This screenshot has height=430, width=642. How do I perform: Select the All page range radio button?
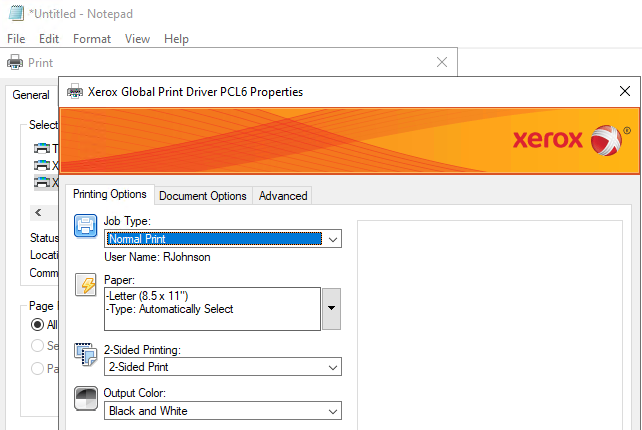pos(37,325)
